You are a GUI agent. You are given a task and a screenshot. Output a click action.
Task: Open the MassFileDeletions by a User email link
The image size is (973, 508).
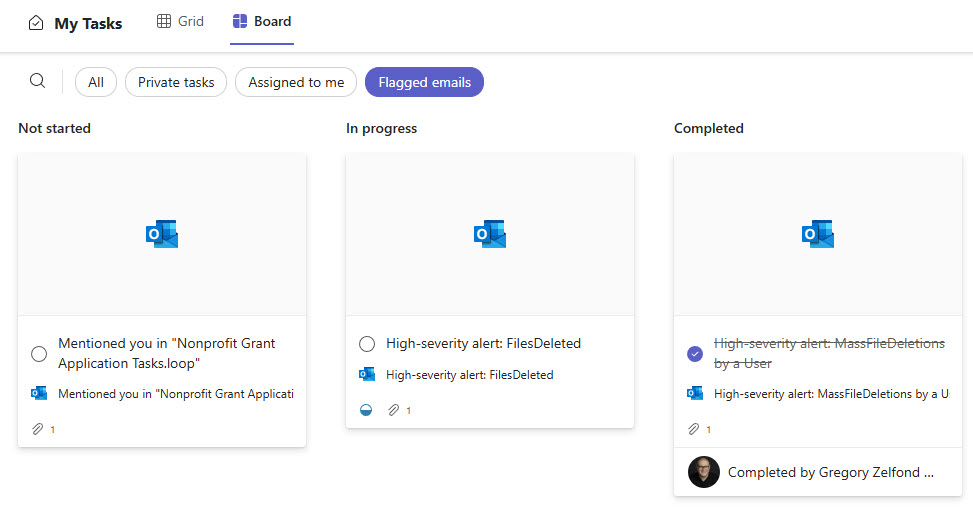click(x=831, y=394)
